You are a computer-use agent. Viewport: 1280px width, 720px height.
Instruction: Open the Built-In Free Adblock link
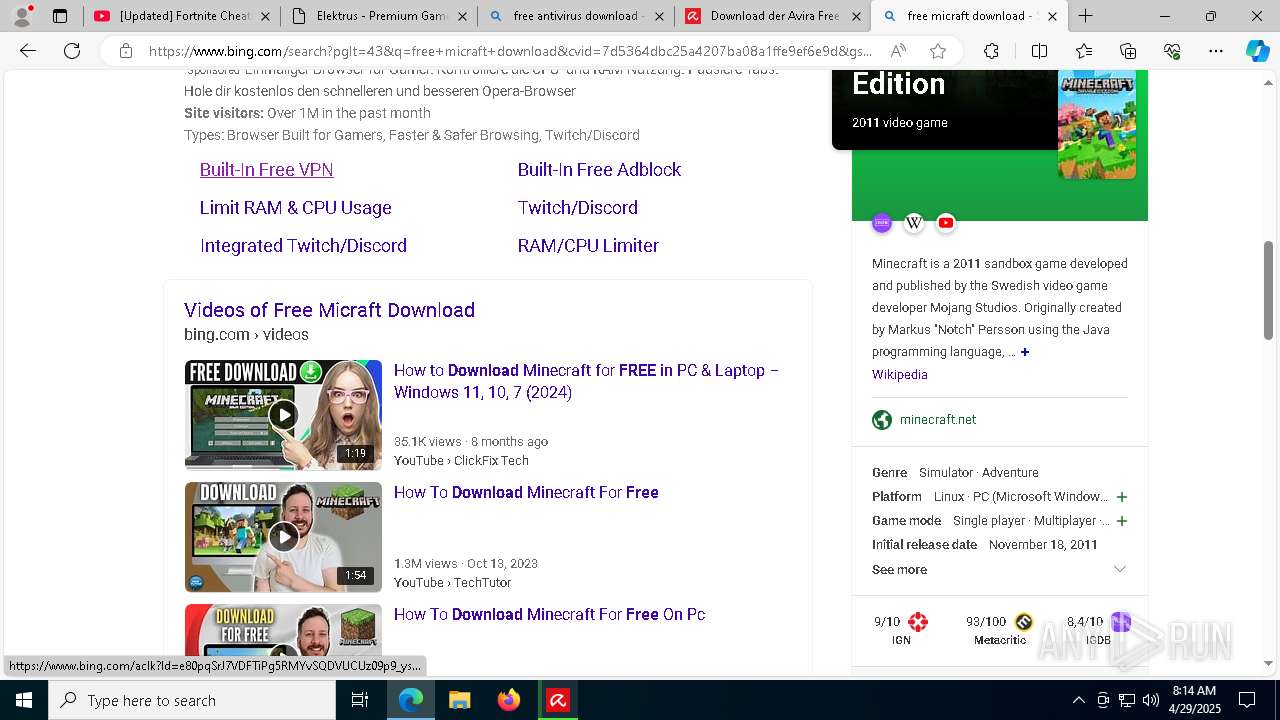pos(599,170)
